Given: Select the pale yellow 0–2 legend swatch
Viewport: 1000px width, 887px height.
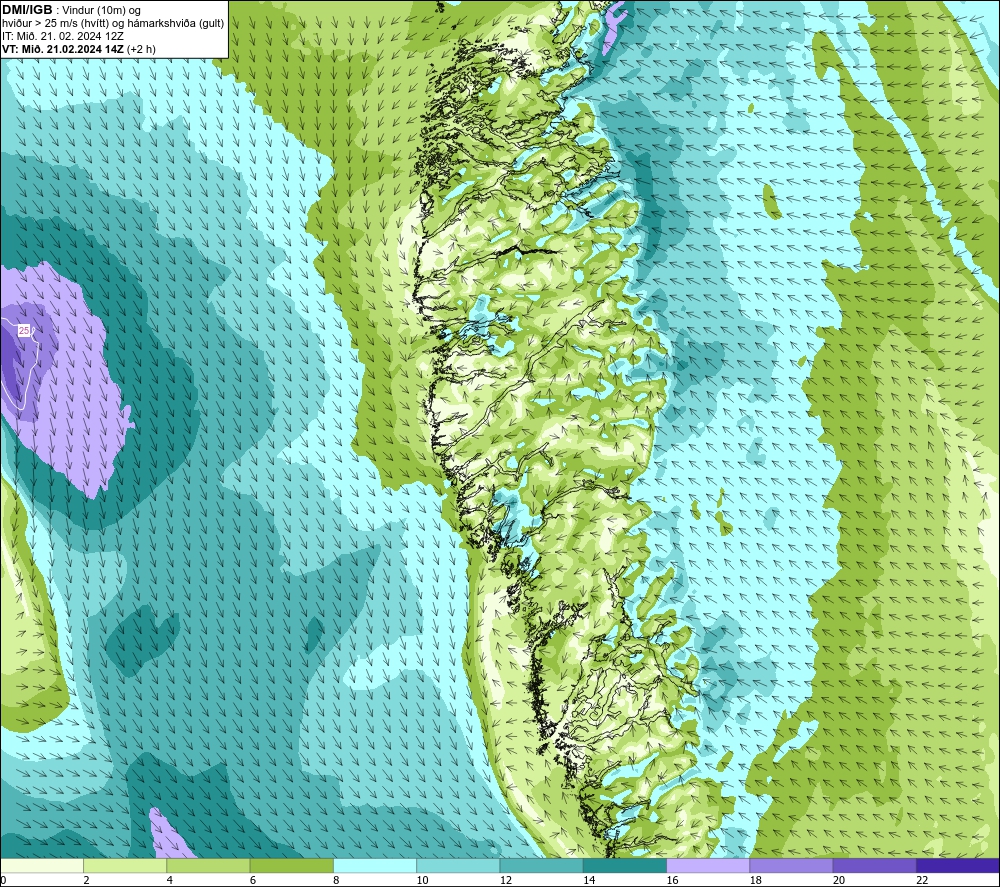Looking at the screenshot, I should pyautogui.click(x=41, y=865).
